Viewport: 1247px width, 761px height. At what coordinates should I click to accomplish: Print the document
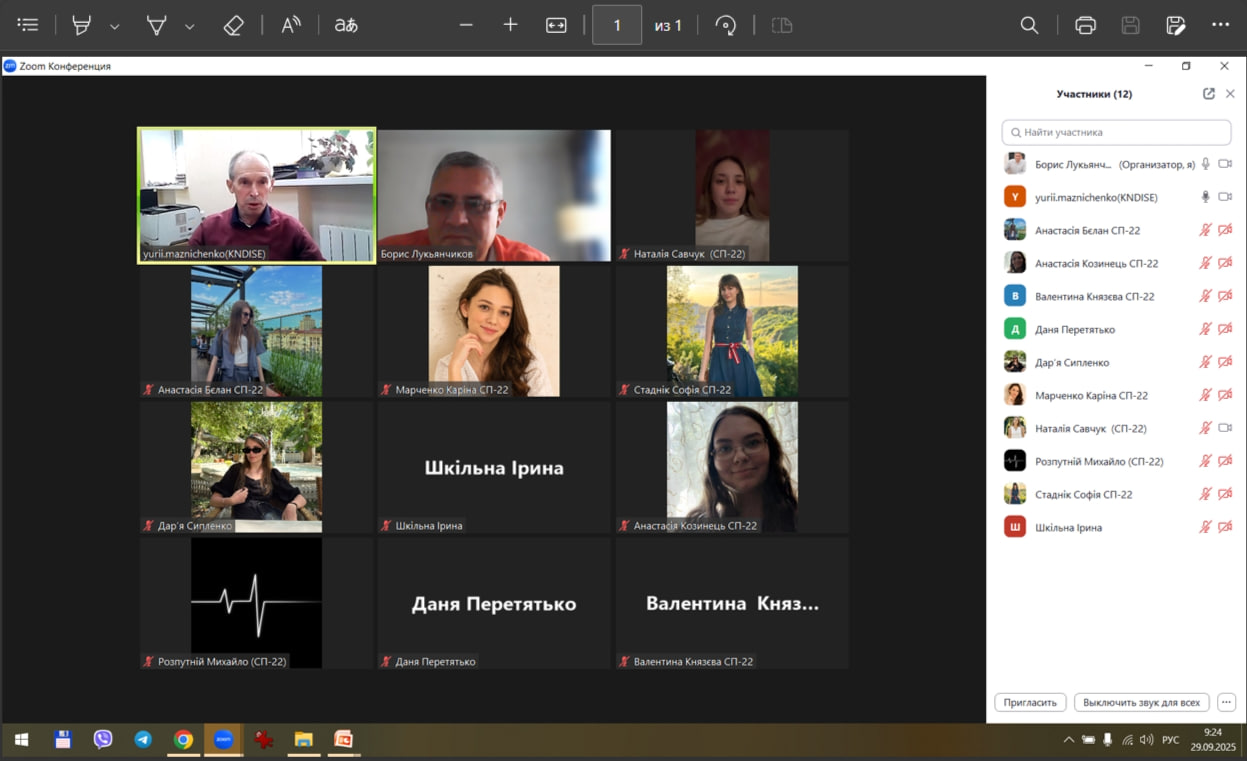(x=1085, y=25)
